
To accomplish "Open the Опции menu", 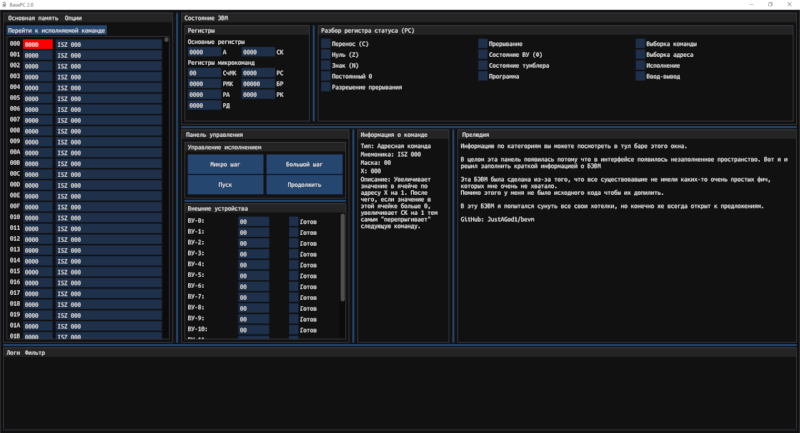I will pos(73,18).
